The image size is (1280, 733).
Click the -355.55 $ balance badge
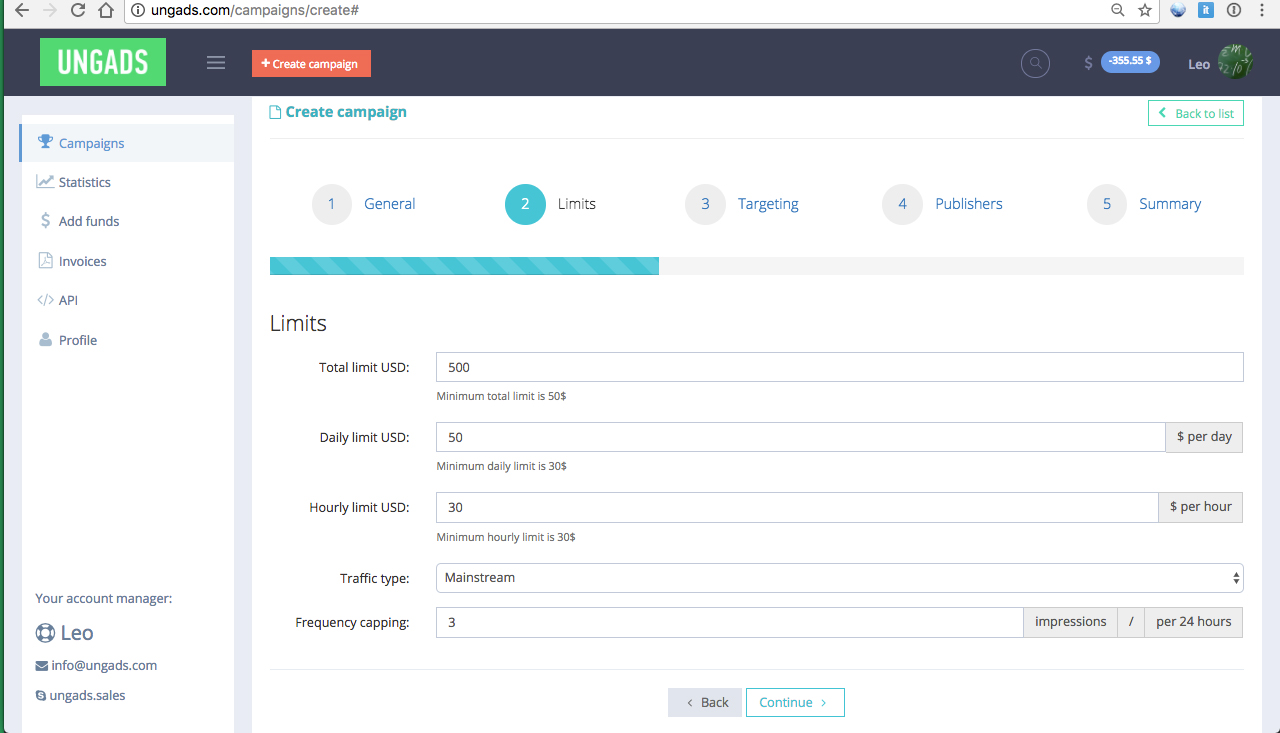point(1130,61)
